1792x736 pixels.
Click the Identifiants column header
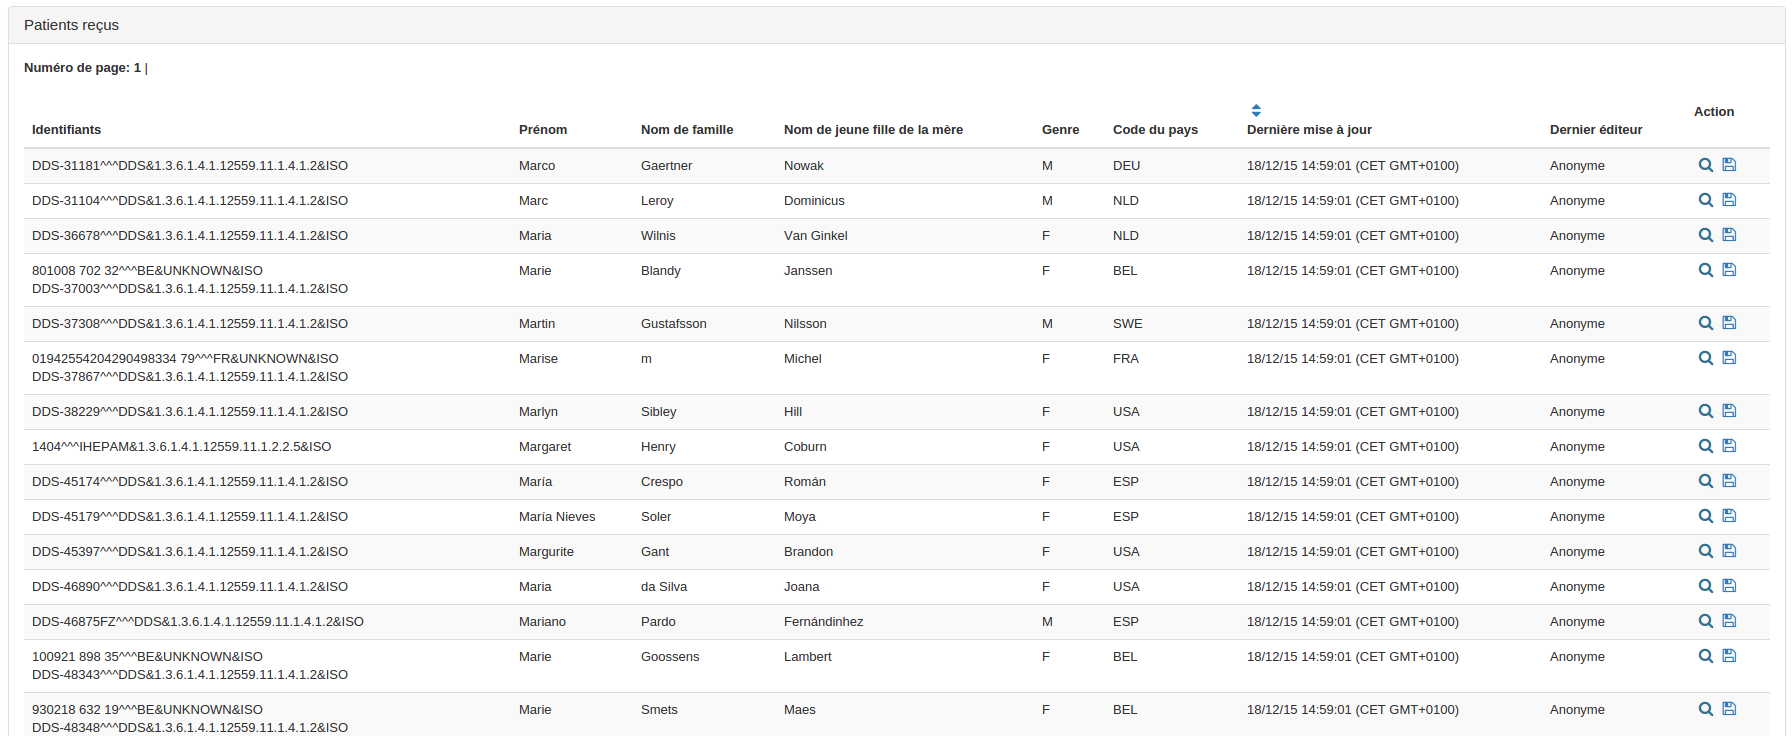[66, 130]
